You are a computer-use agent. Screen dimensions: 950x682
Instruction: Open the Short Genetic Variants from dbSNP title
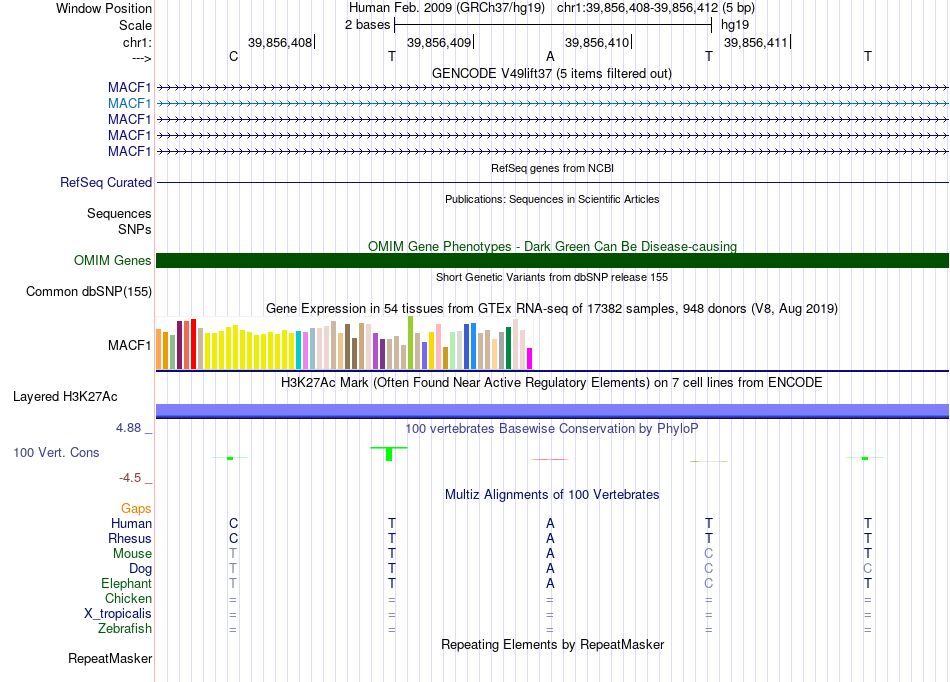point(552,277)
